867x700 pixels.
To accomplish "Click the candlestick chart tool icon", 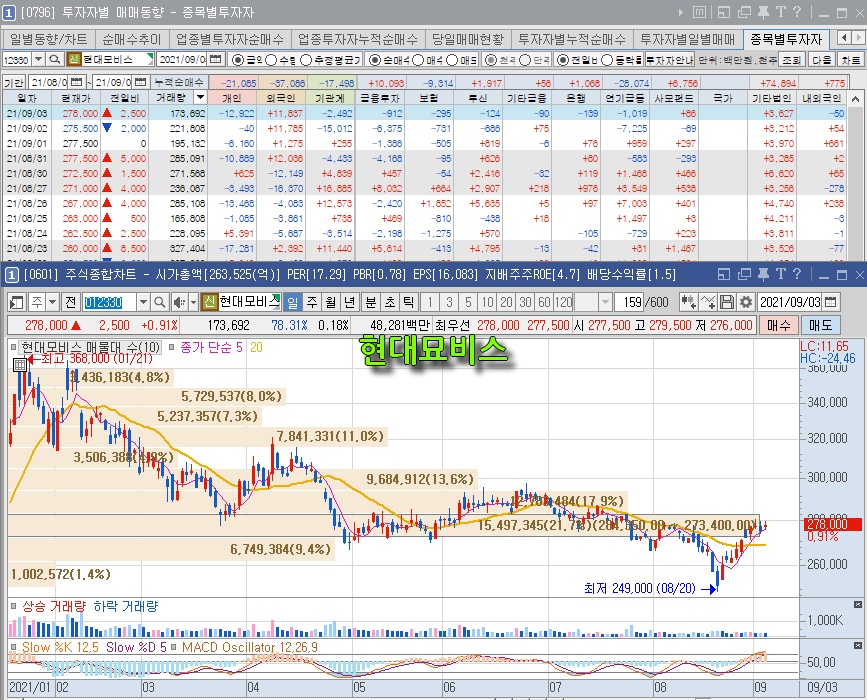I will click(x=688, y=302).
